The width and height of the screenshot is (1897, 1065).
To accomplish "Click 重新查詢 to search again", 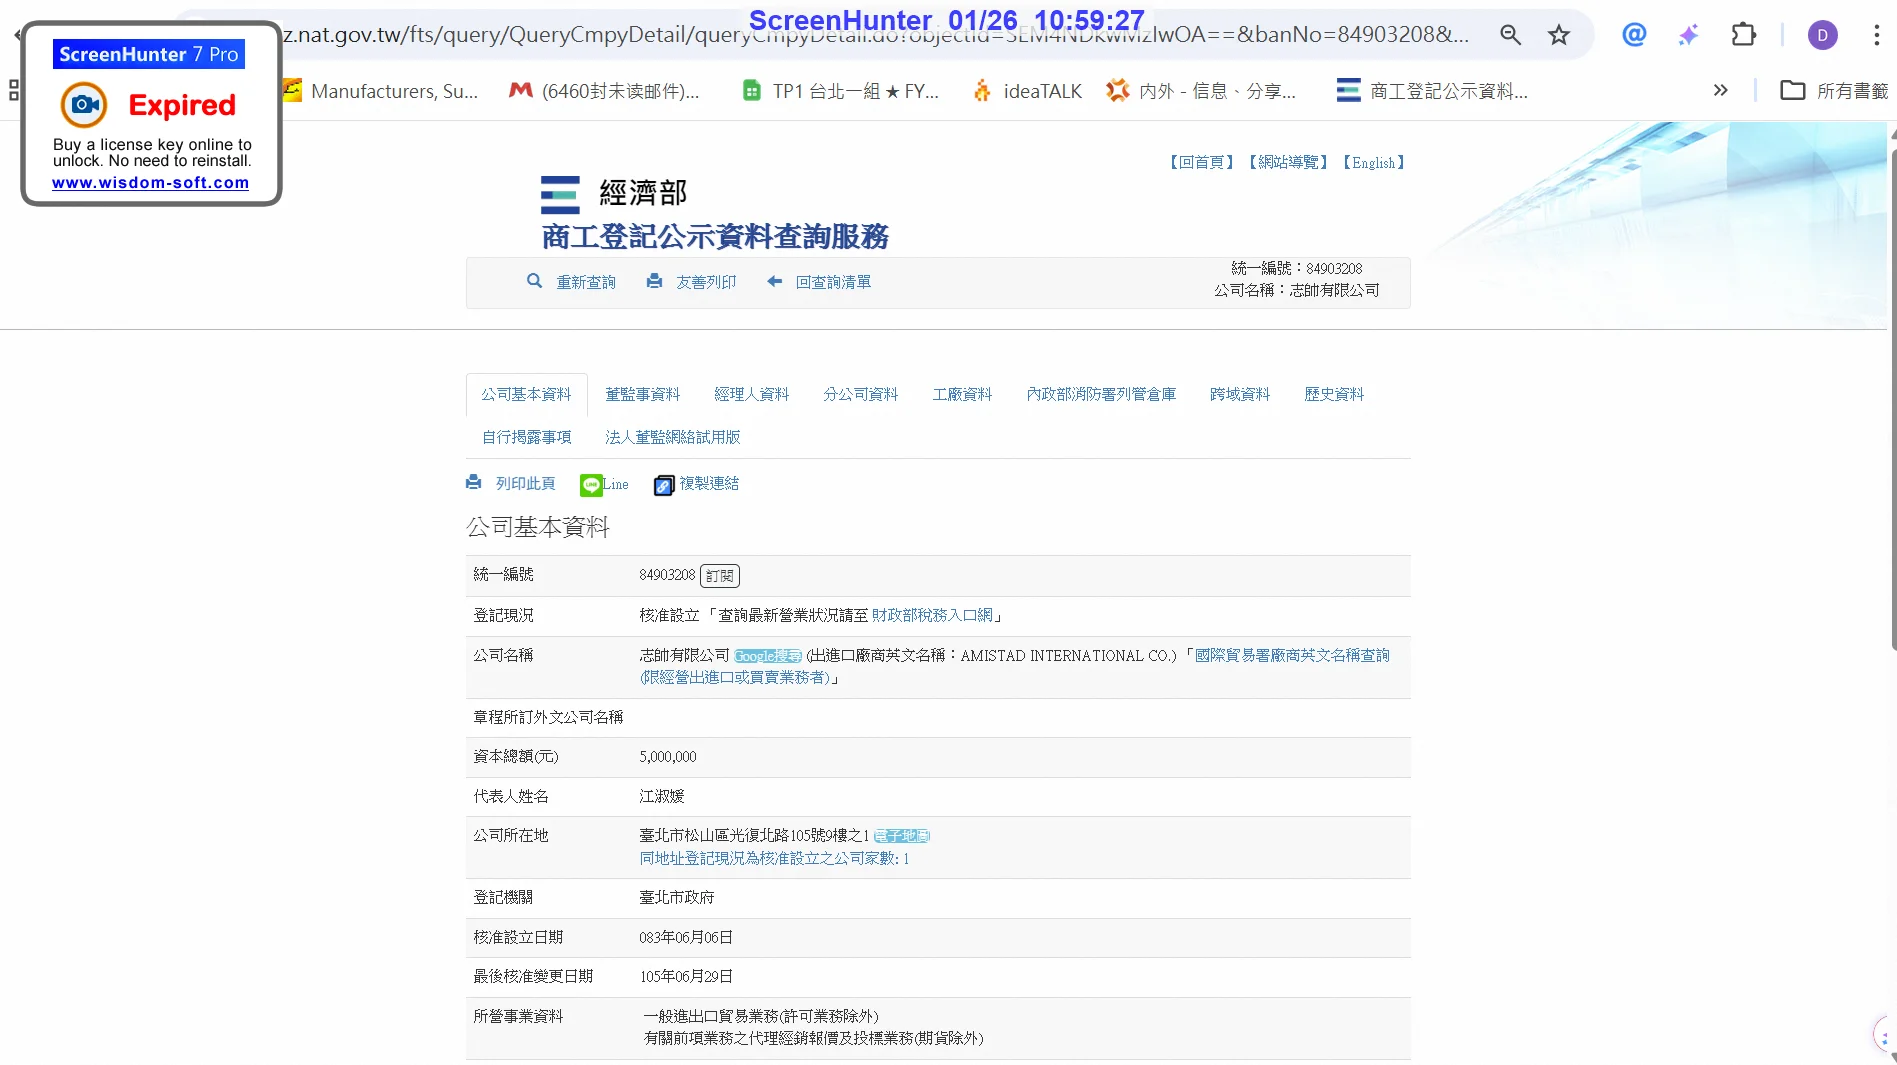I will click(585, 283).
